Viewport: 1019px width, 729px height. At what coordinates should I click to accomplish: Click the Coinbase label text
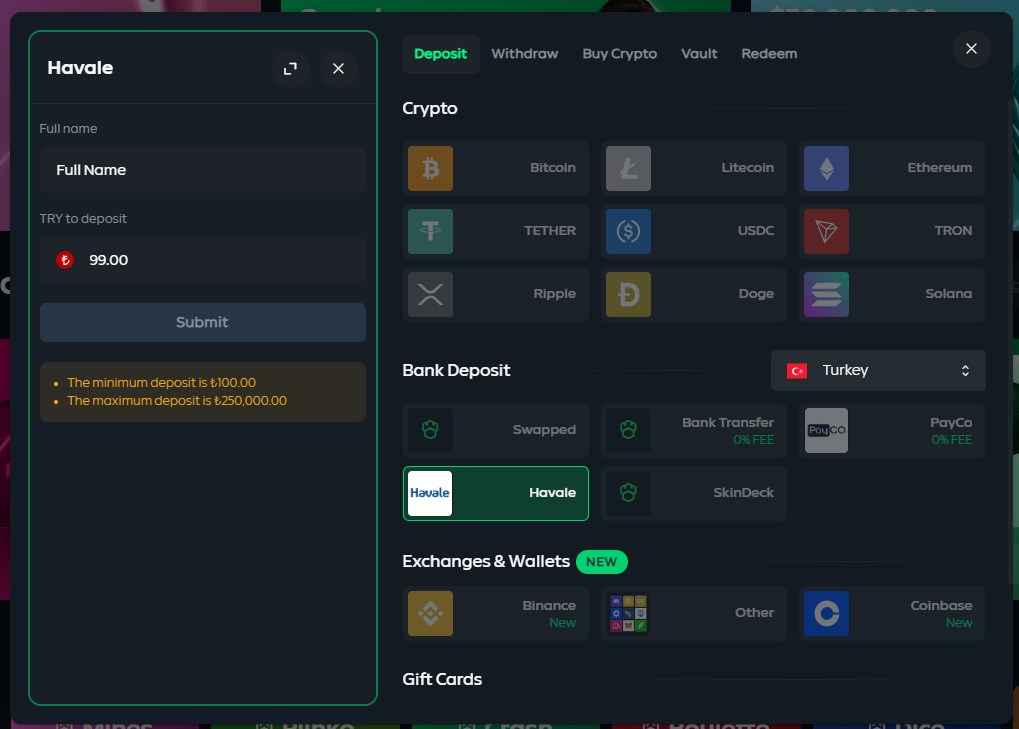(941, 606)
